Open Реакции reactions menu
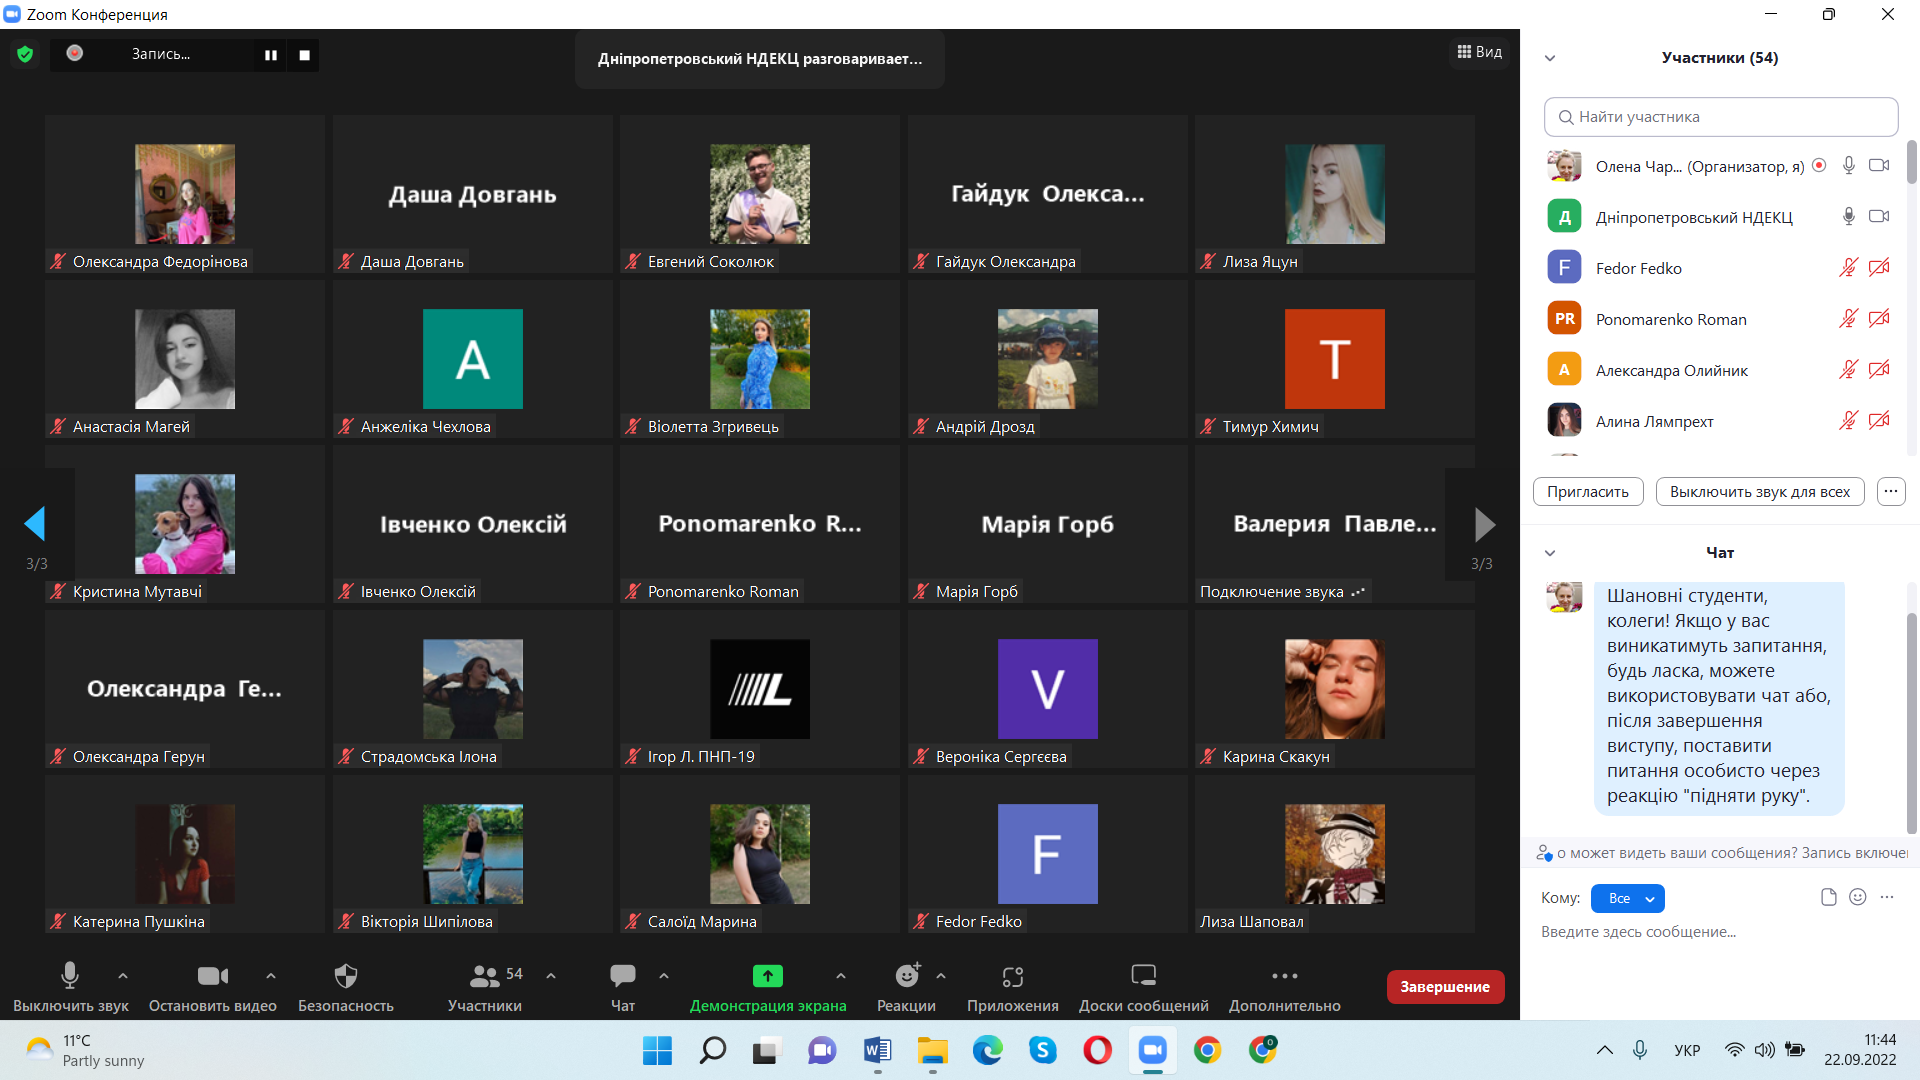The width and height of the screenshot is (1920, 1080). coord(906,987)
